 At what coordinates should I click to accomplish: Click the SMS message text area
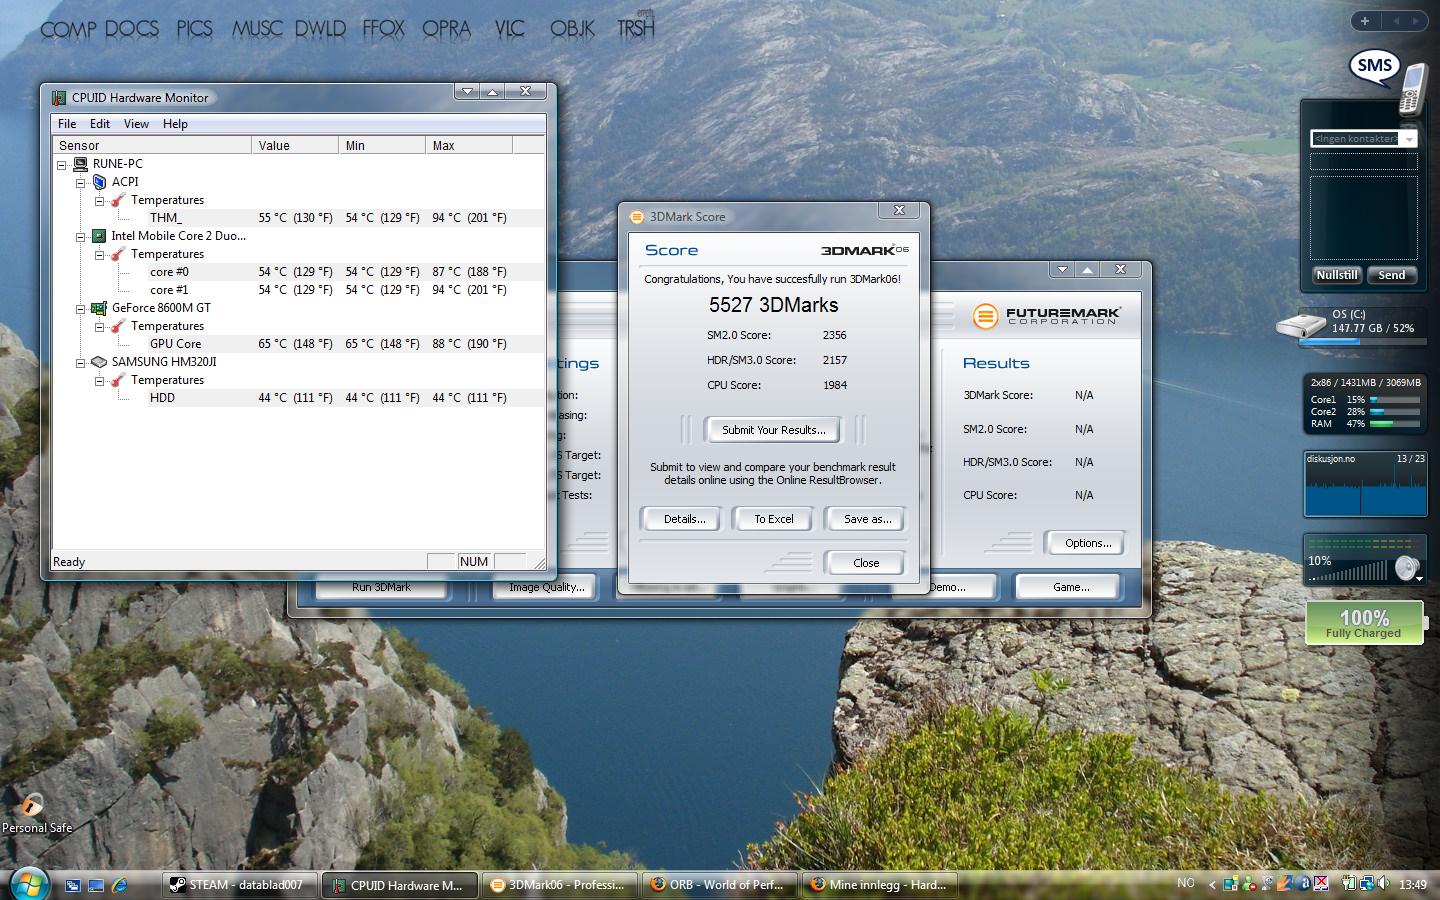1364,217
